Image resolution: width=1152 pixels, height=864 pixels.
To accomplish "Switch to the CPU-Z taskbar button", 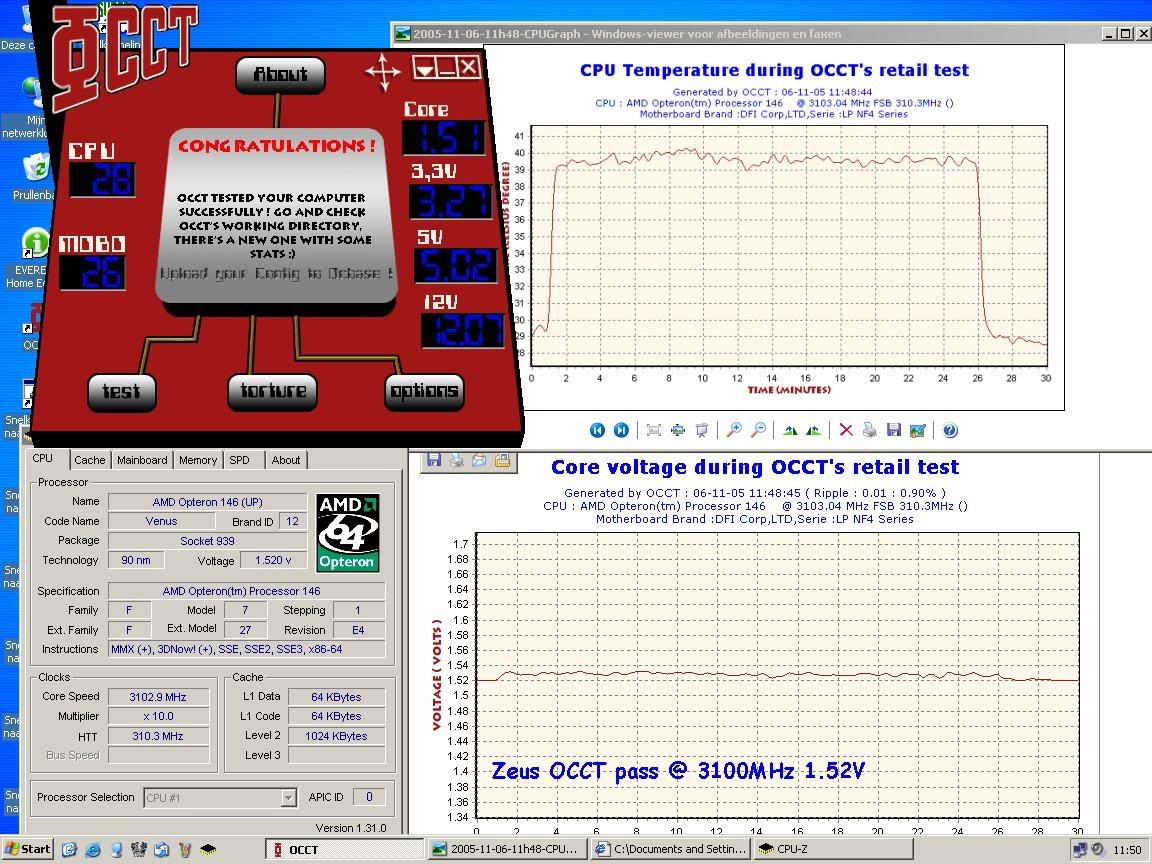I will [833, 849].
